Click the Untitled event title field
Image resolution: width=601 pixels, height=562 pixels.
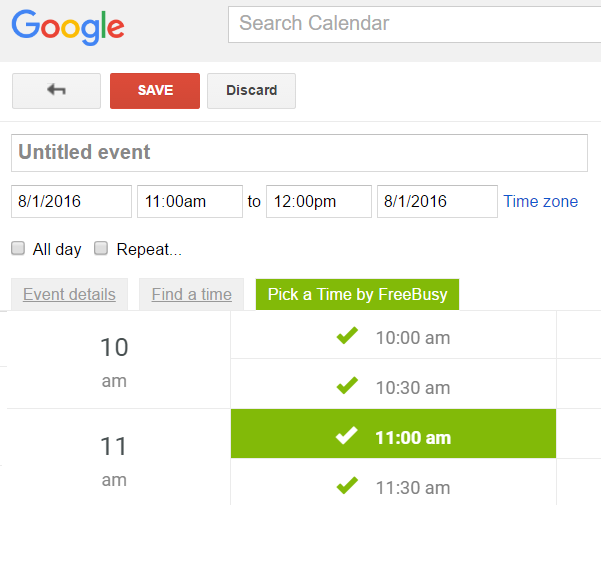298,152
